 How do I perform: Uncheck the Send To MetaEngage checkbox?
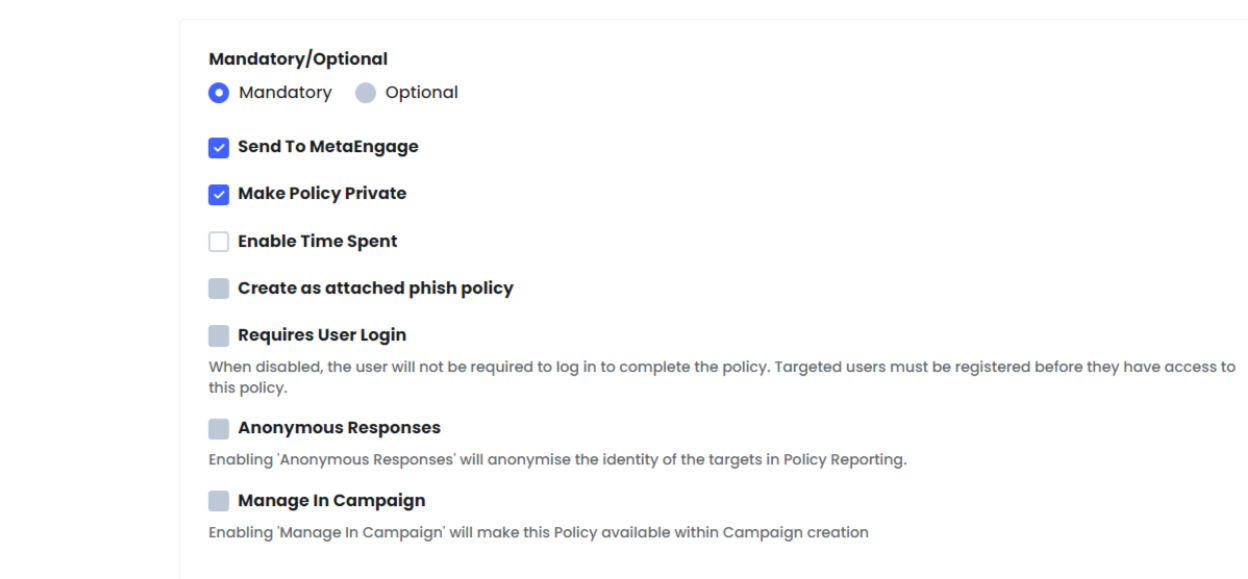[219, 148]
